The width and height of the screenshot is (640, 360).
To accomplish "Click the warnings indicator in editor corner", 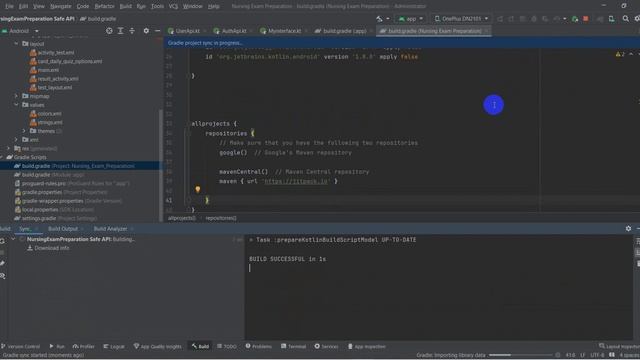I will click(620, 54).
